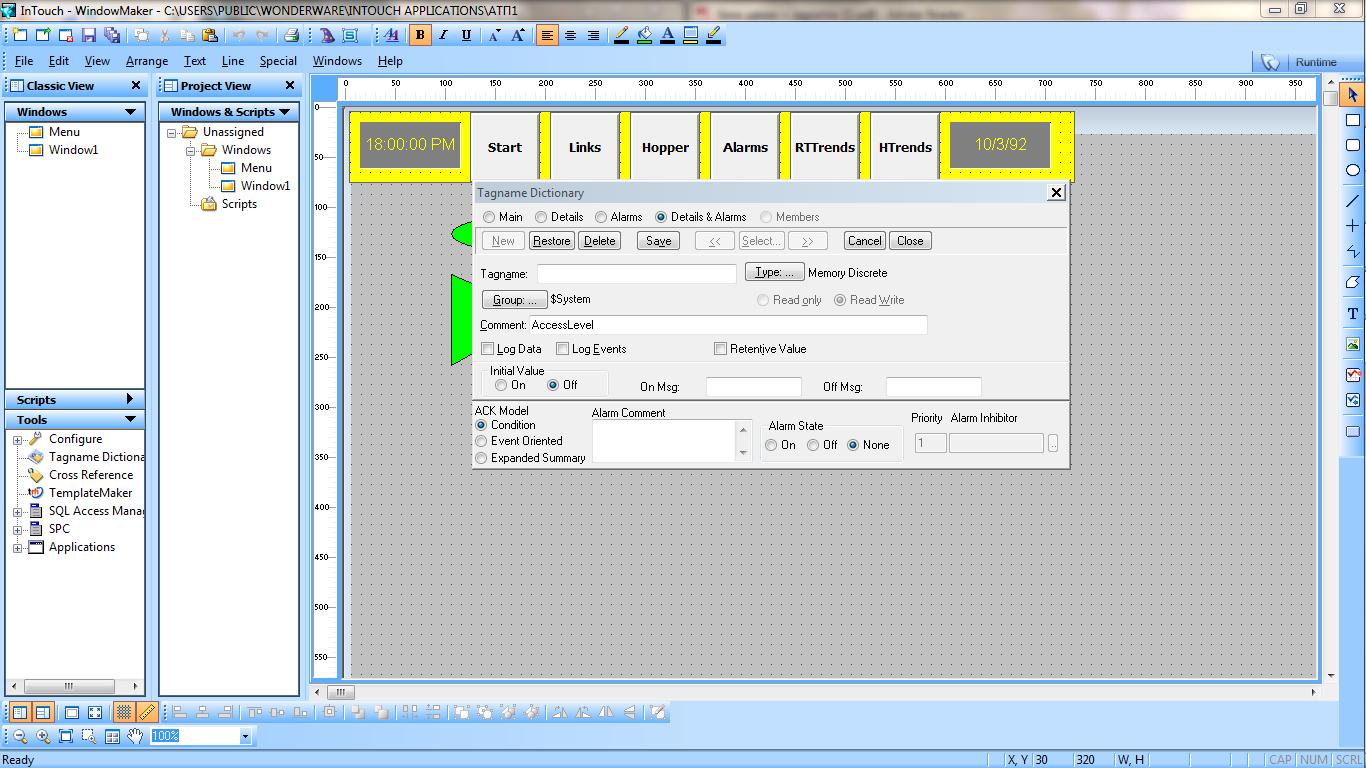Select the Ellipse drawing tool

click(1353, 170)
